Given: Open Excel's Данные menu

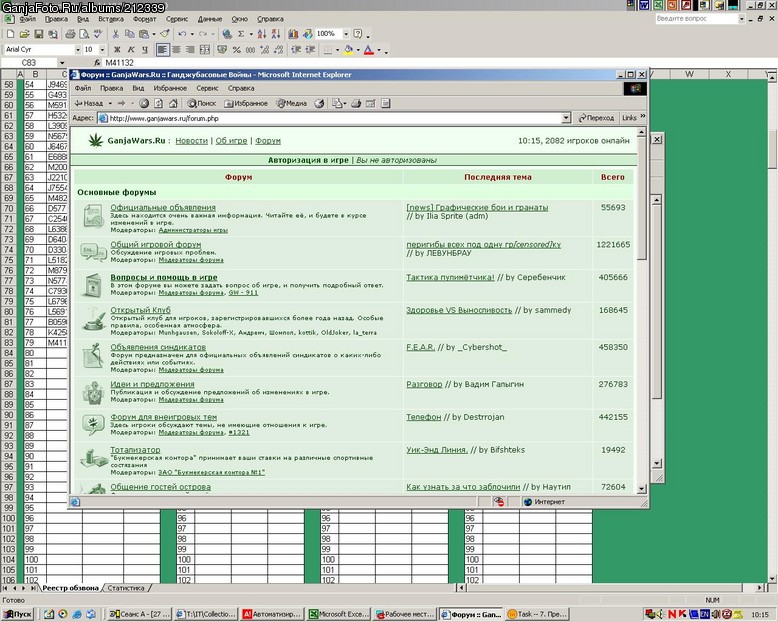Looking at the screenshot, I should click(x=210, y=19).
